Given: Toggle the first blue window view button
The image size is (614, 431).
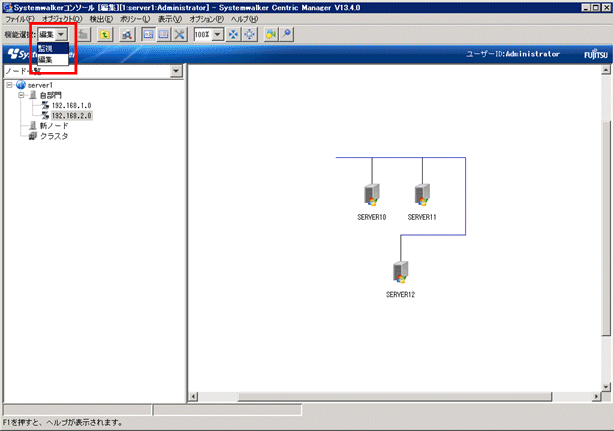Looking at the screenshot, I should 147,34.
